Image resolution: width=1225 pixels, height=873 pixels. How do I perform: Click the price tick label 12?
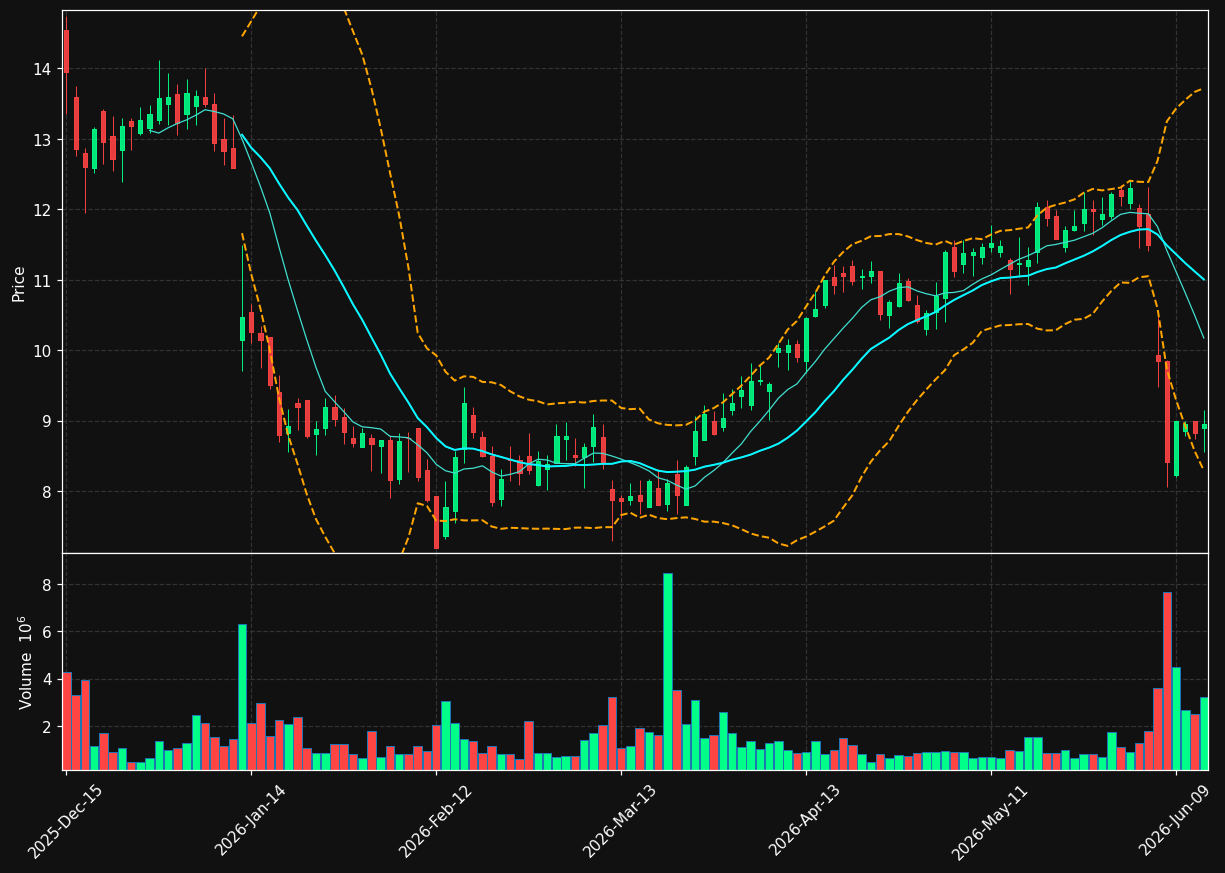[42, 211]
